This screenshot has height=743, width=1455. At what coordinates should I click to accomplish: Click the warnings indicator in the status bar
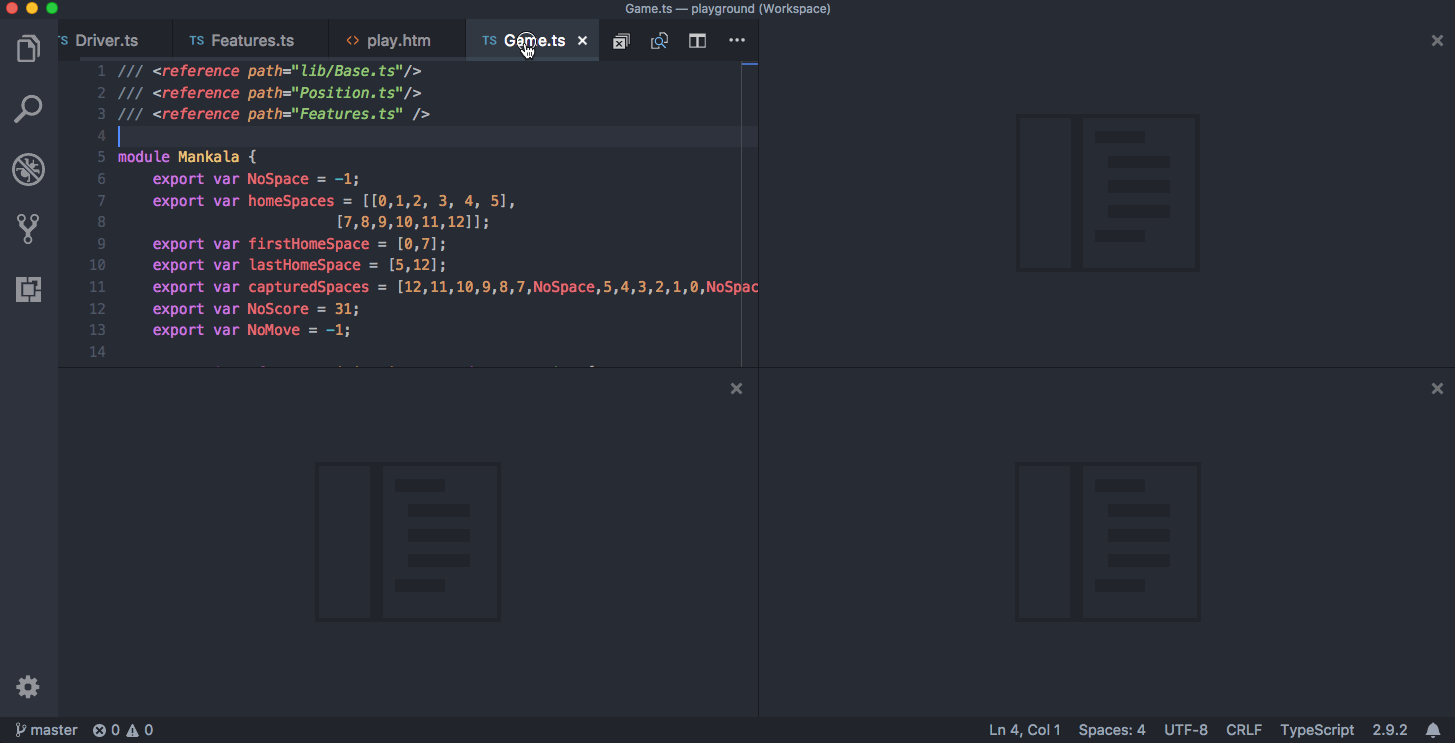tap(141, 729)
